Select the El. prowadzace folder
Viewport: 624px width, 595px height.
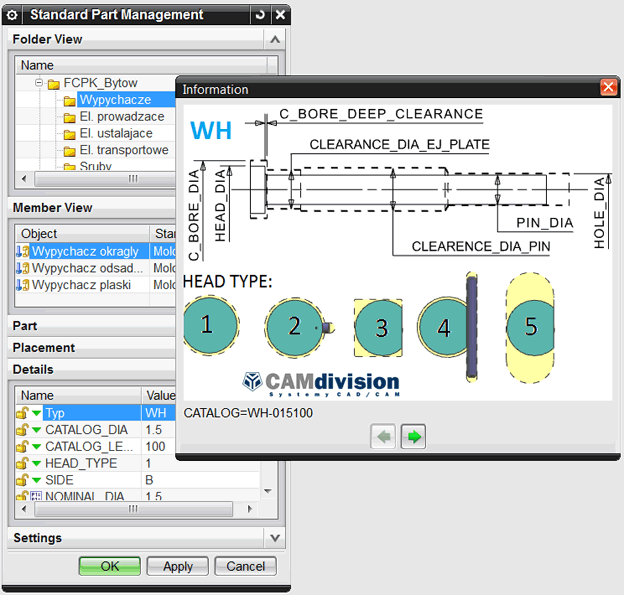122,117
